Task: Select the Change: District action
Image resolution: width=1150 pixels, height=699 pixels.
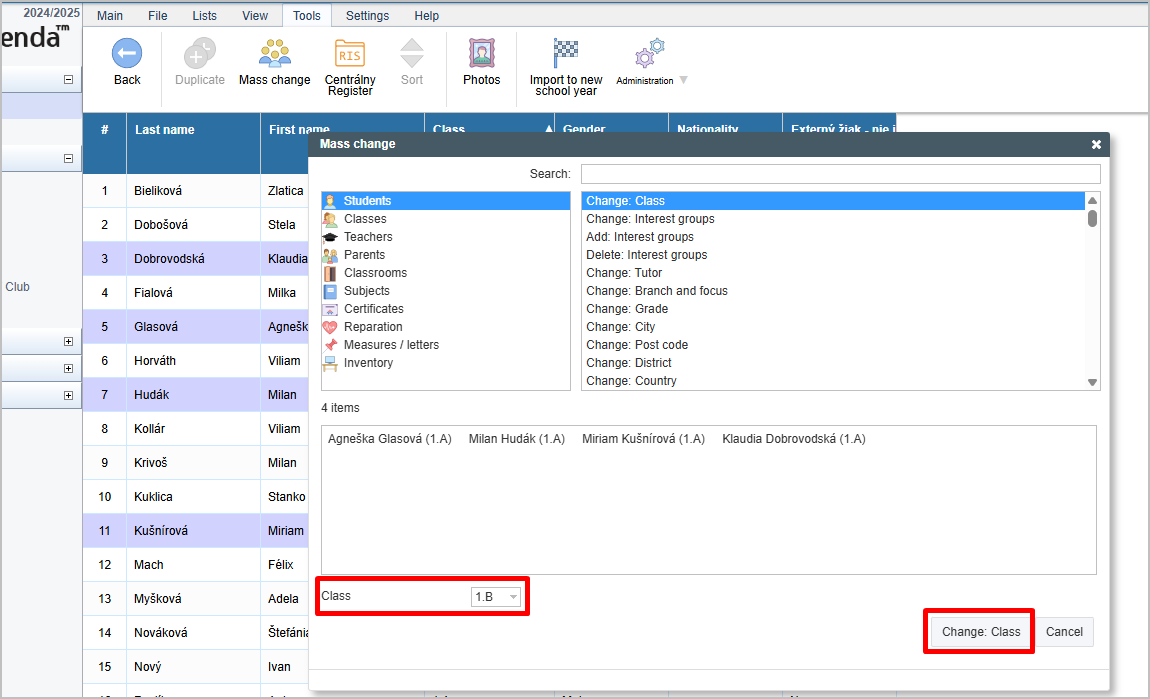Action: [833, 362]
